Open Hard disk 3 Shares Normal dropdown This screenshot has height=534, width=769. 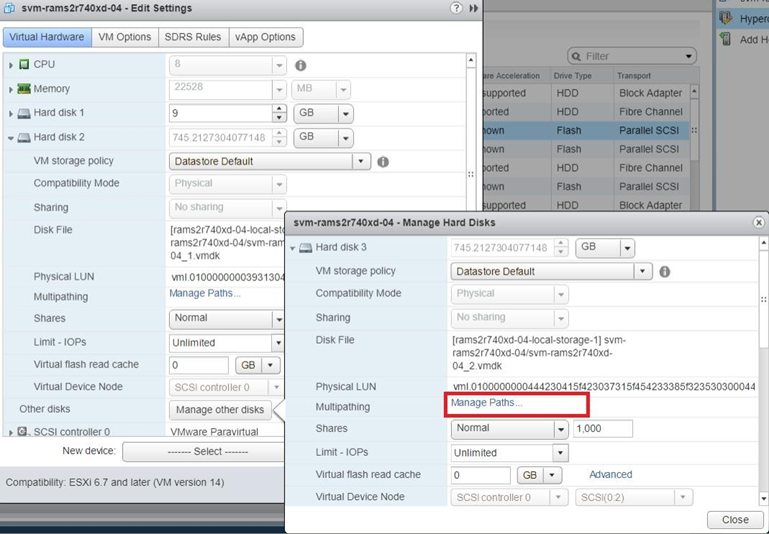coord(560,429)
